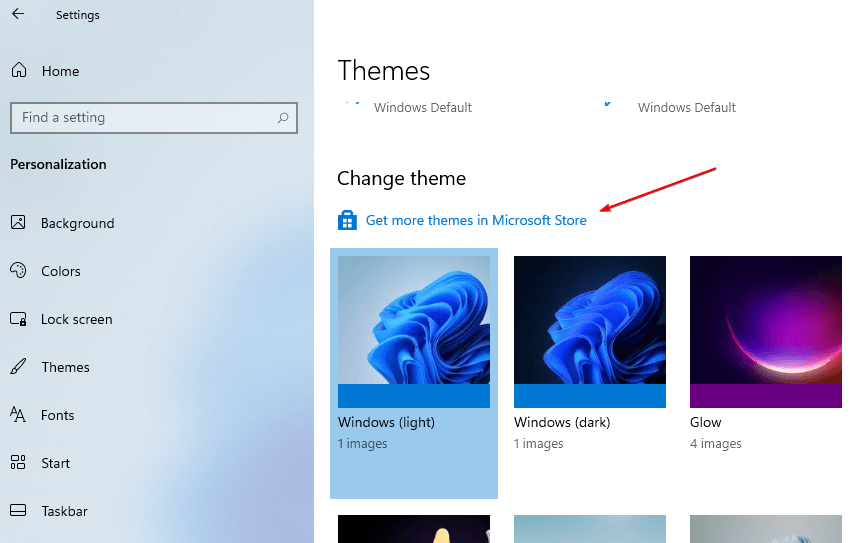Click the Change theme heading
This screenshot has height=543, width=862.
401,179
